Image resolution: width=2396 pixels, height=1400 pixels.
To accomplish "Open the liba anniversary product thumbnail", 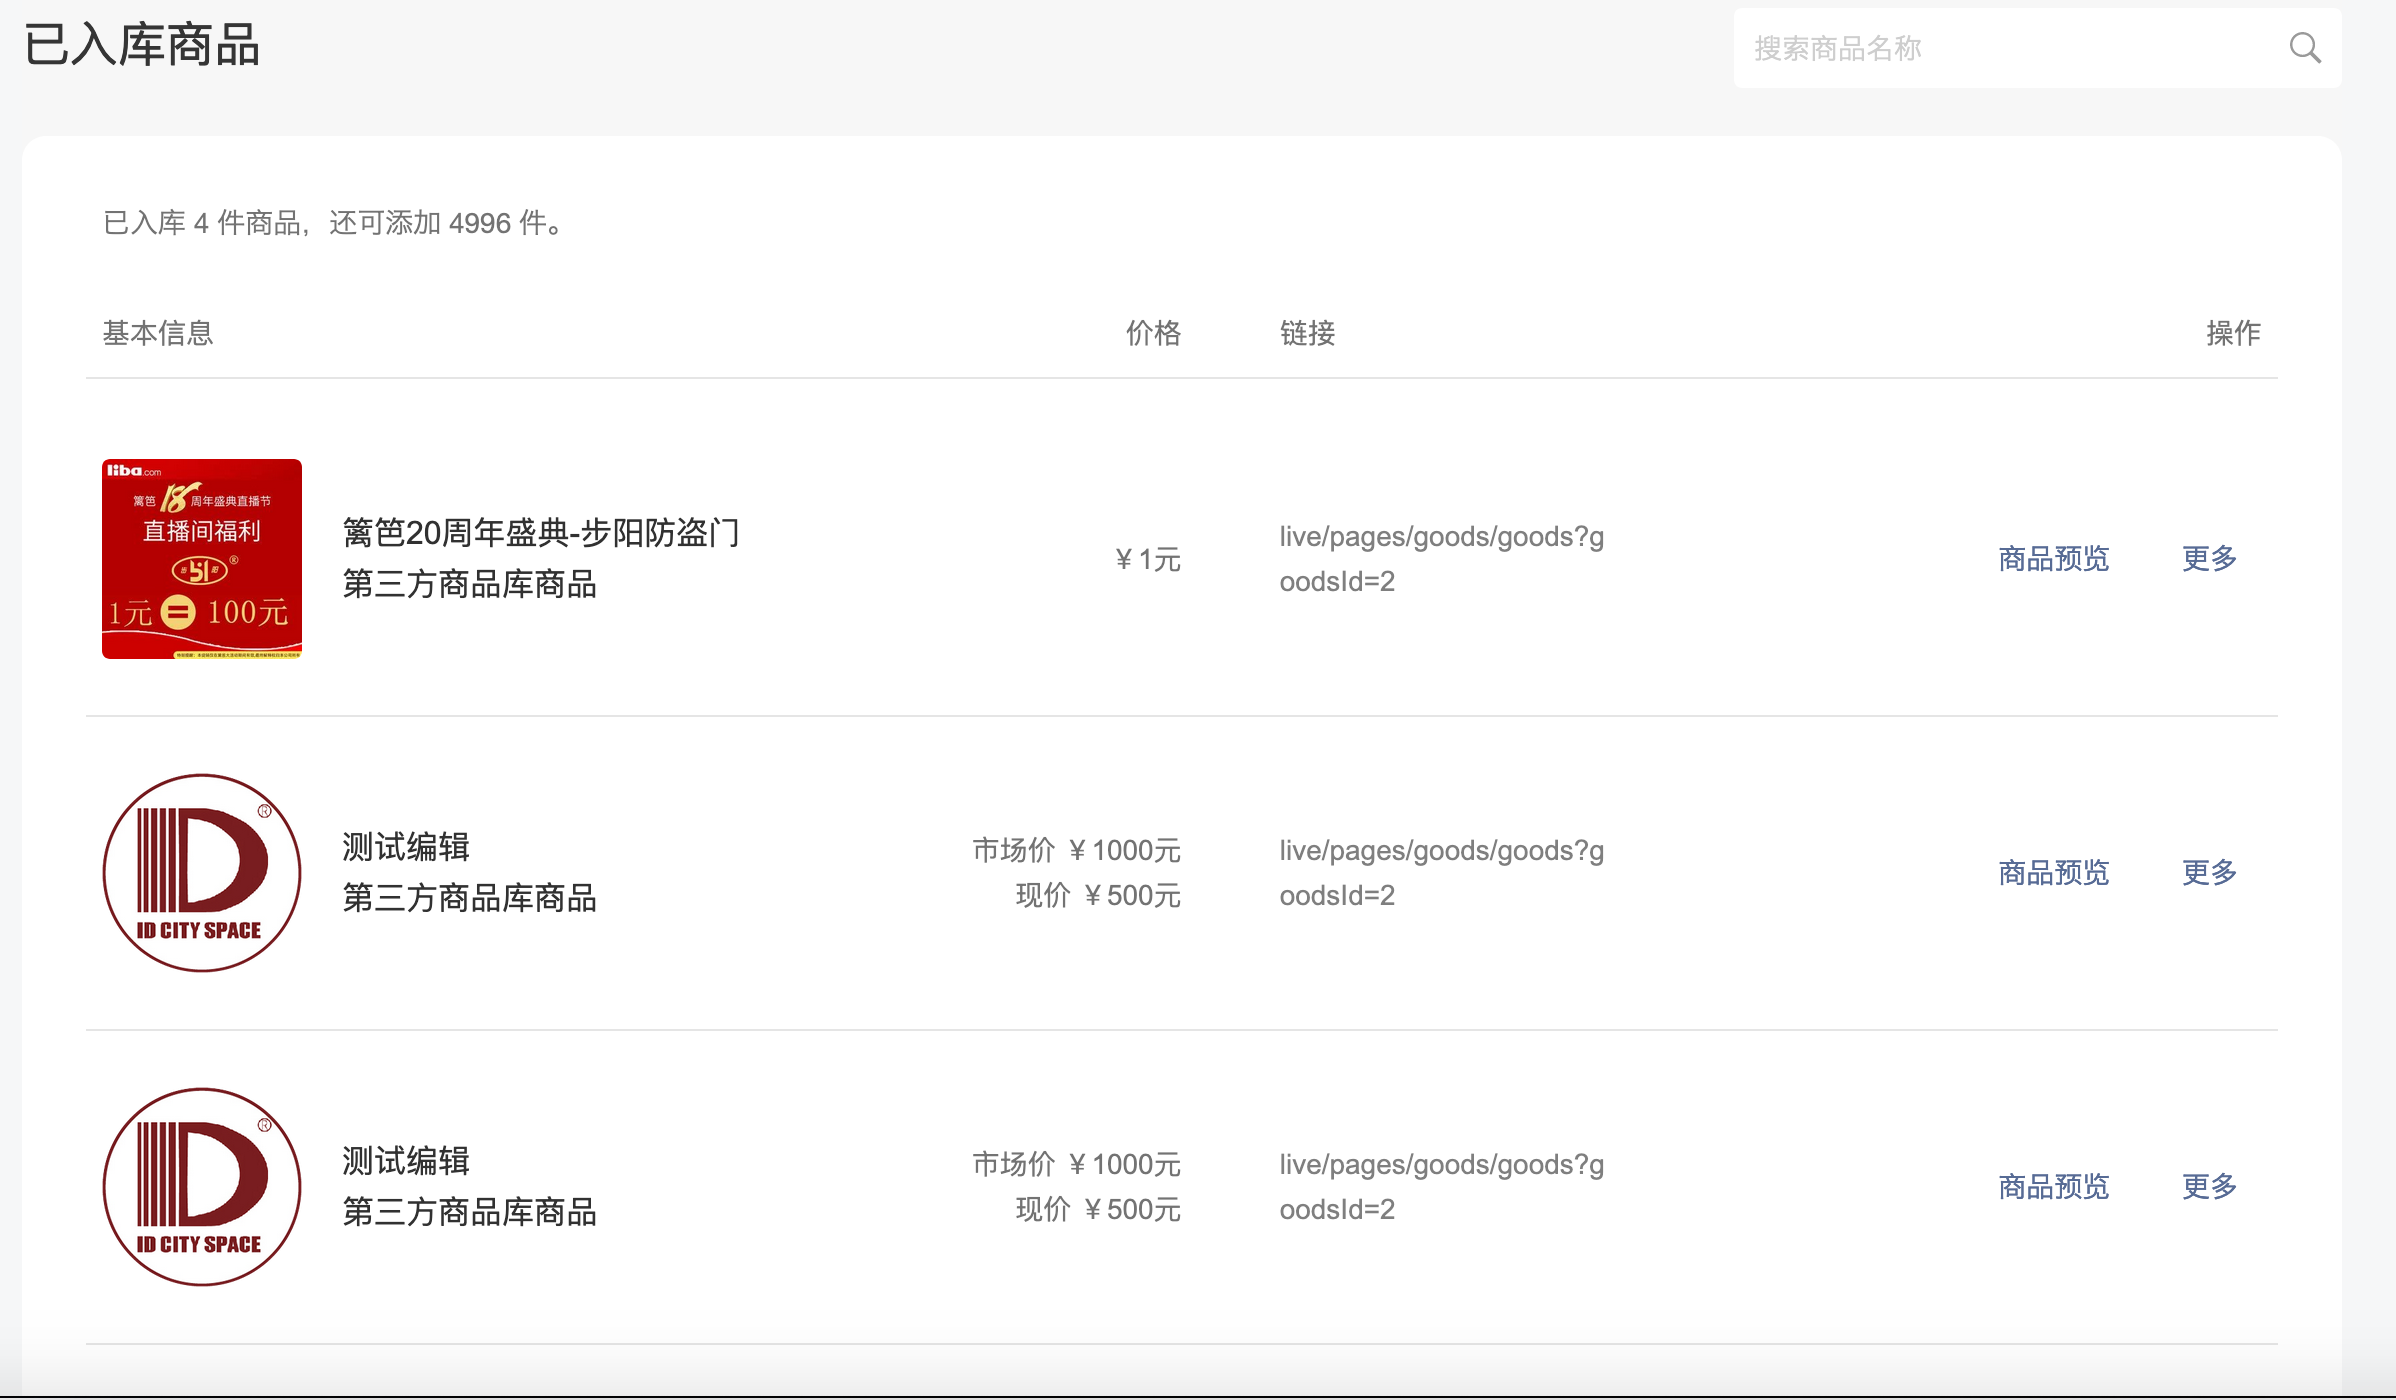I will [x=202, y=559].
